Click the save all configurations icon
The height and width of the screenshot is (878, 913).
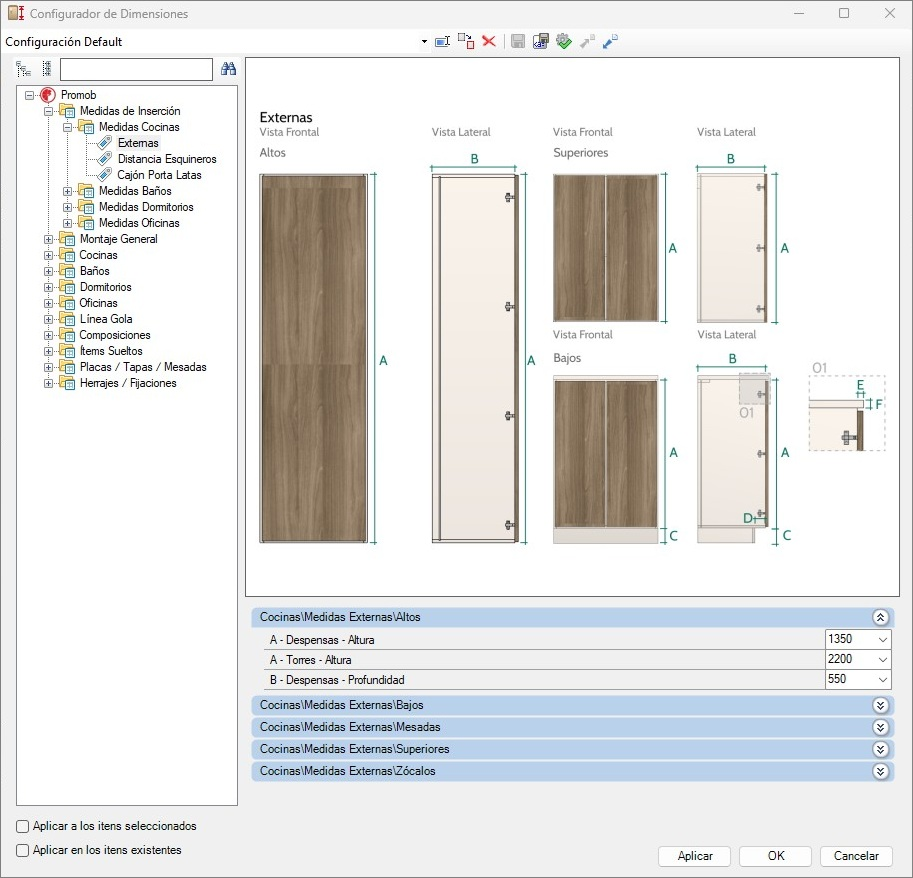tap(541, 41)
